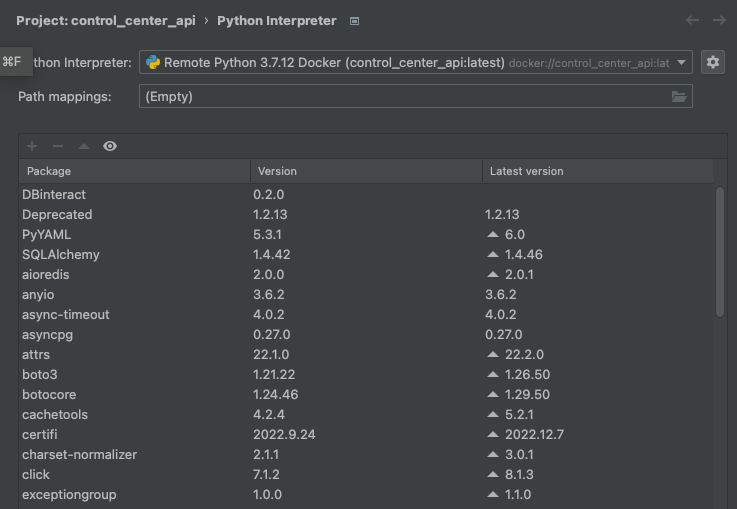Image resolution: width=737 pixels, height=509 pixels.
Task: Select the aioredis package row
Action: pos(366,274)
